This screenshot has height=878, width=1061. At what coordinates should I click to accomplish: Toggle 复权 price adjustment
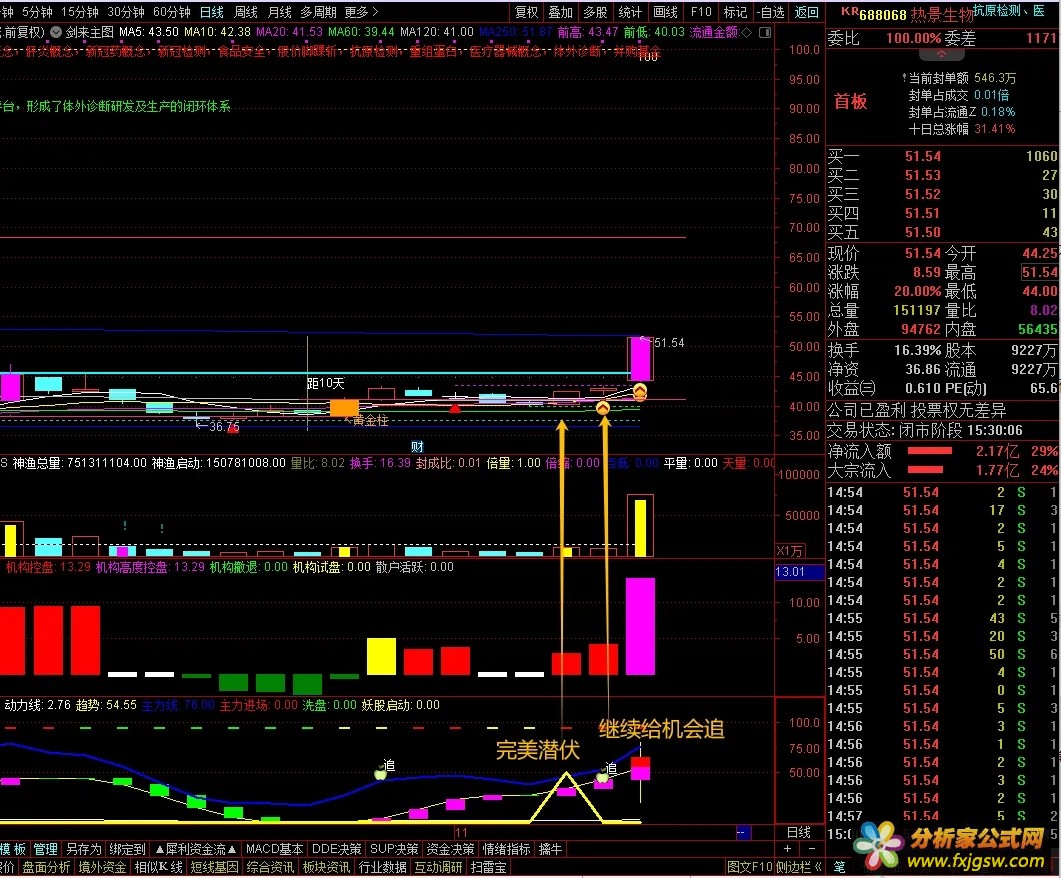pos(526,12)
